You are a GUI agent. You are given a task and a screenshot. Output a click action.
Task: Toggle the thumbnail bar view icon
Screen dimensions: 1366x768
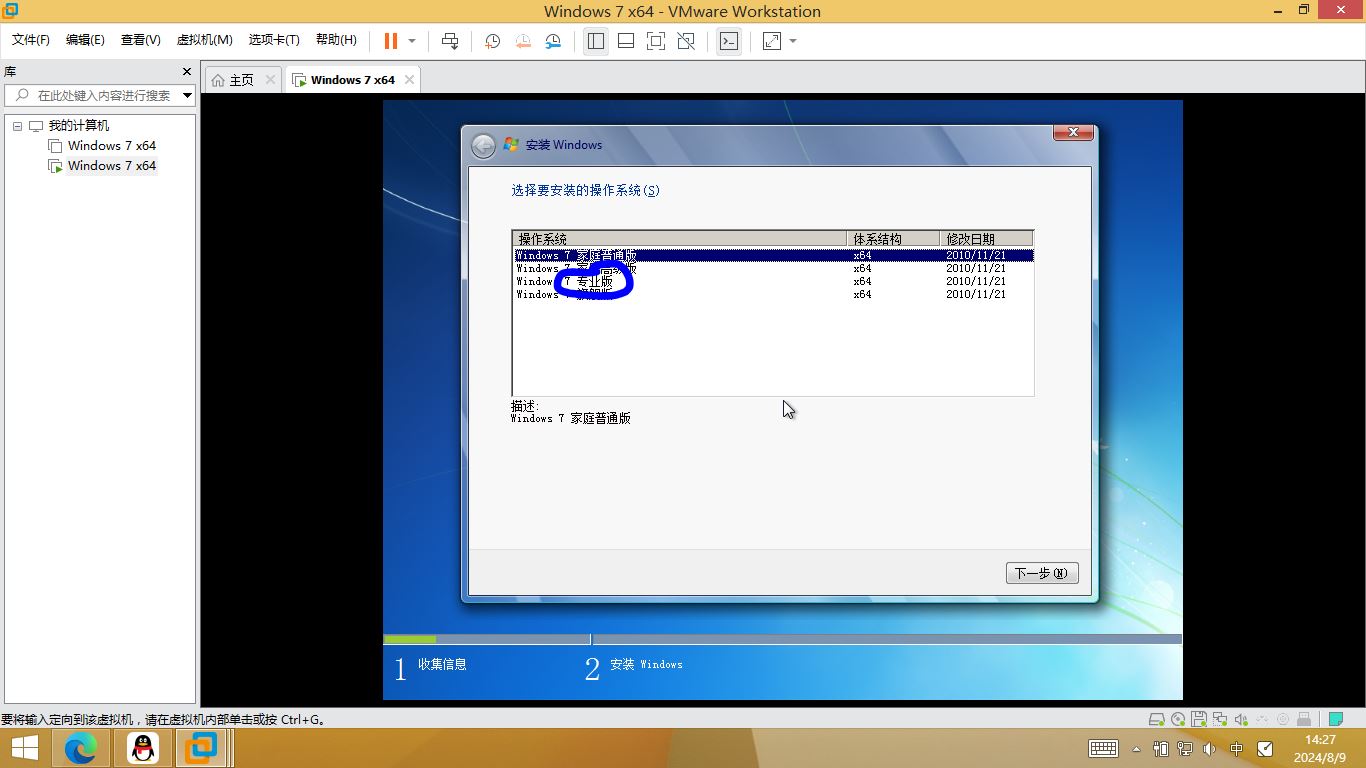tap(626, 41)
